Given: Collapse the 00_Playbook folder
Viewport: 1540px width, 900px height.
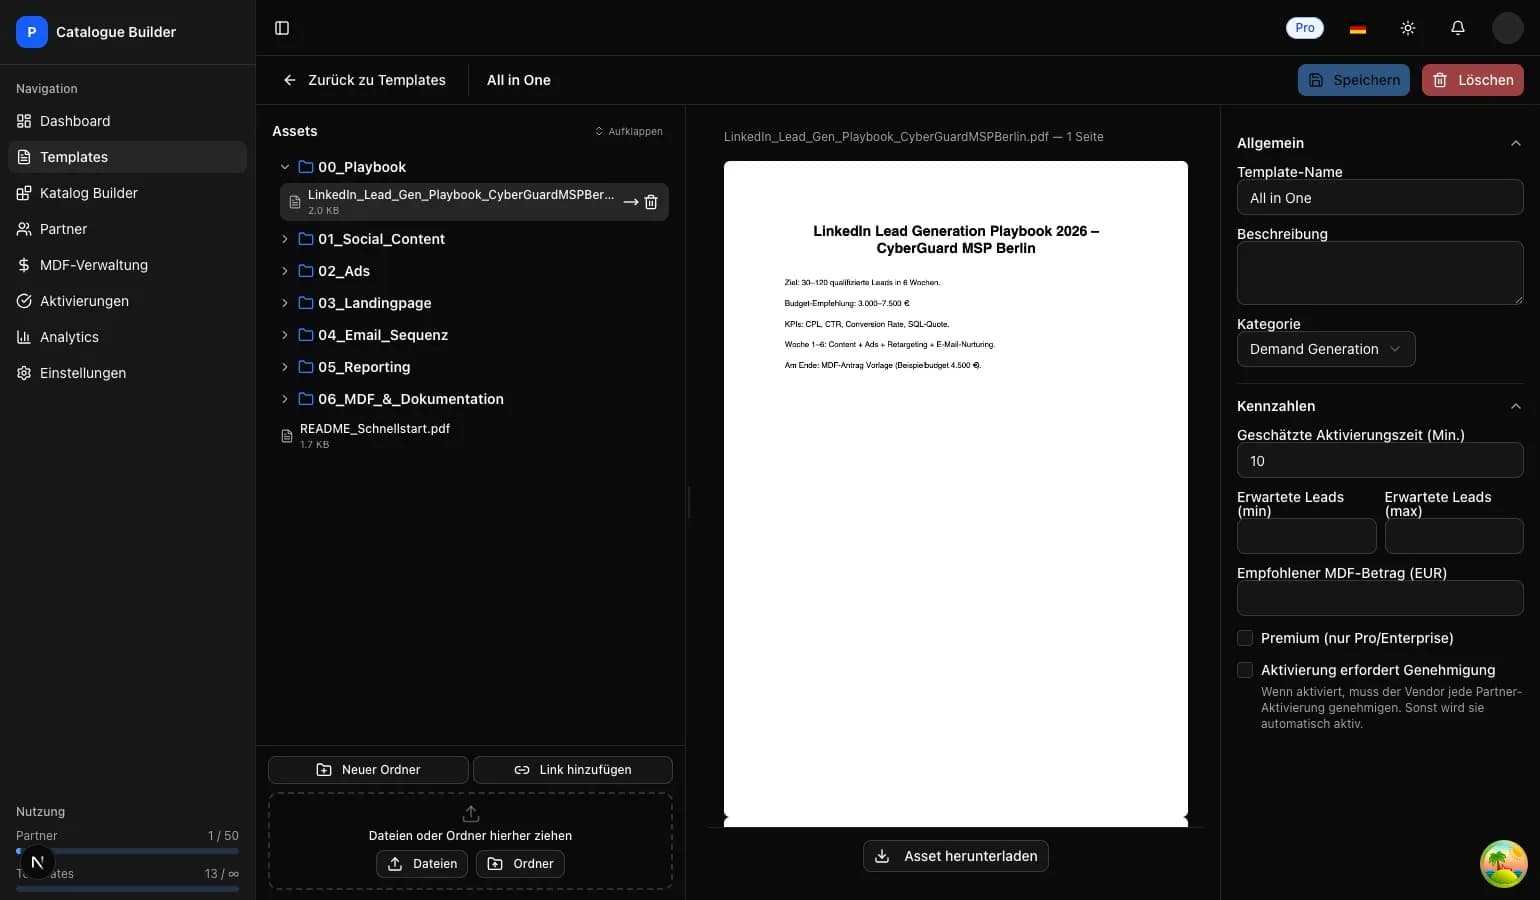Looking at the screenshot, I should (285, 167).
